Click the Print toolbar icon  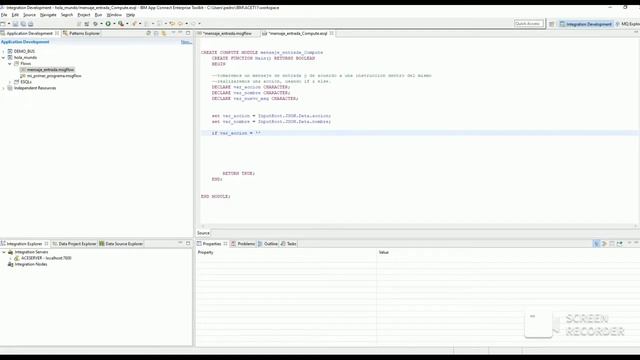point(31,24)
